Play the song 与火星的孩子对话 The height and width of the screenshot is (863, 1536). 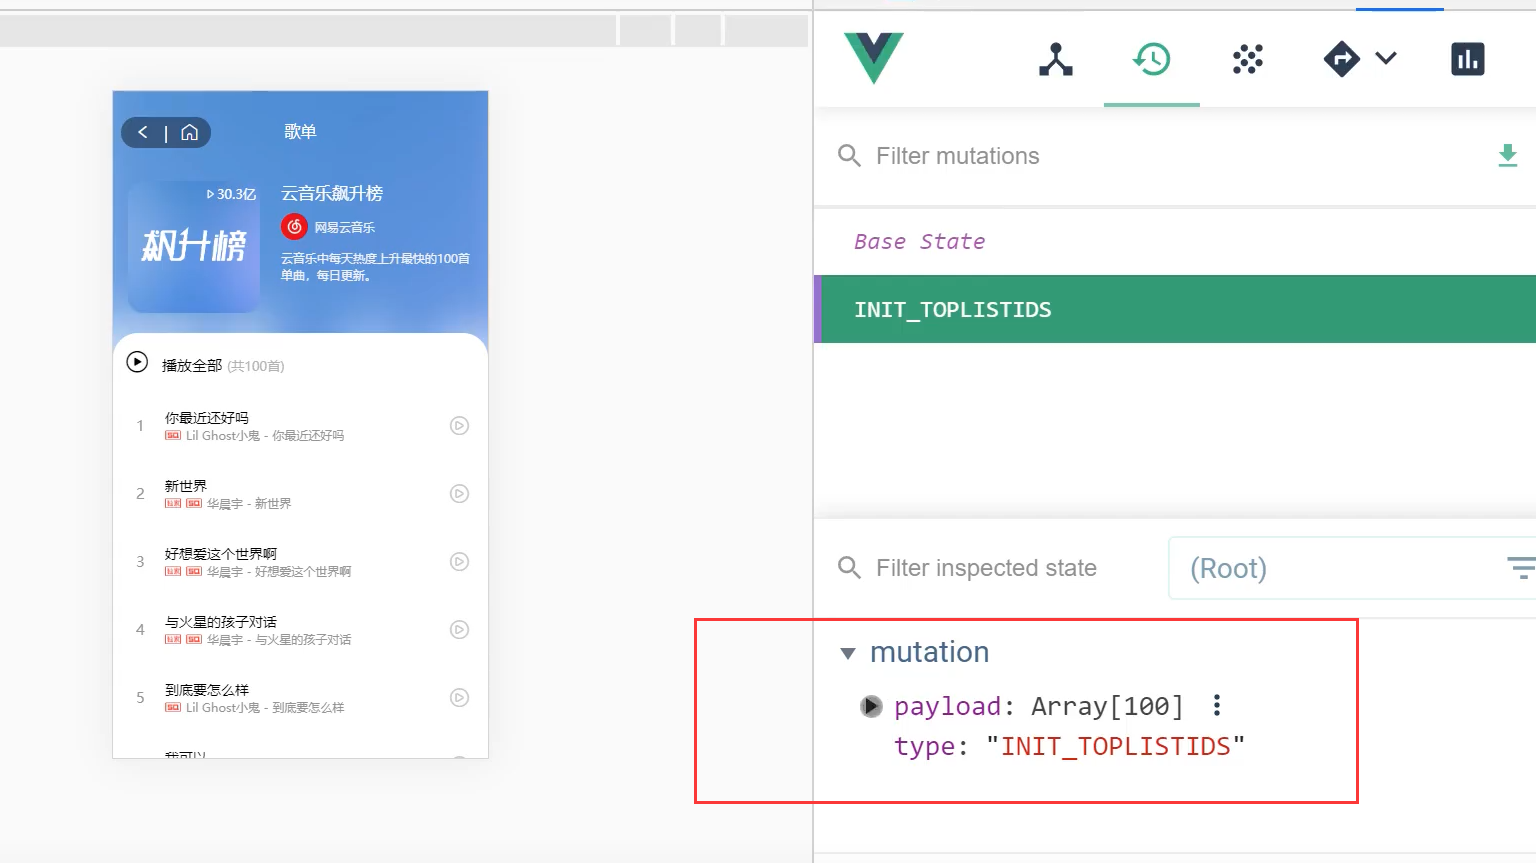[459, 630]
